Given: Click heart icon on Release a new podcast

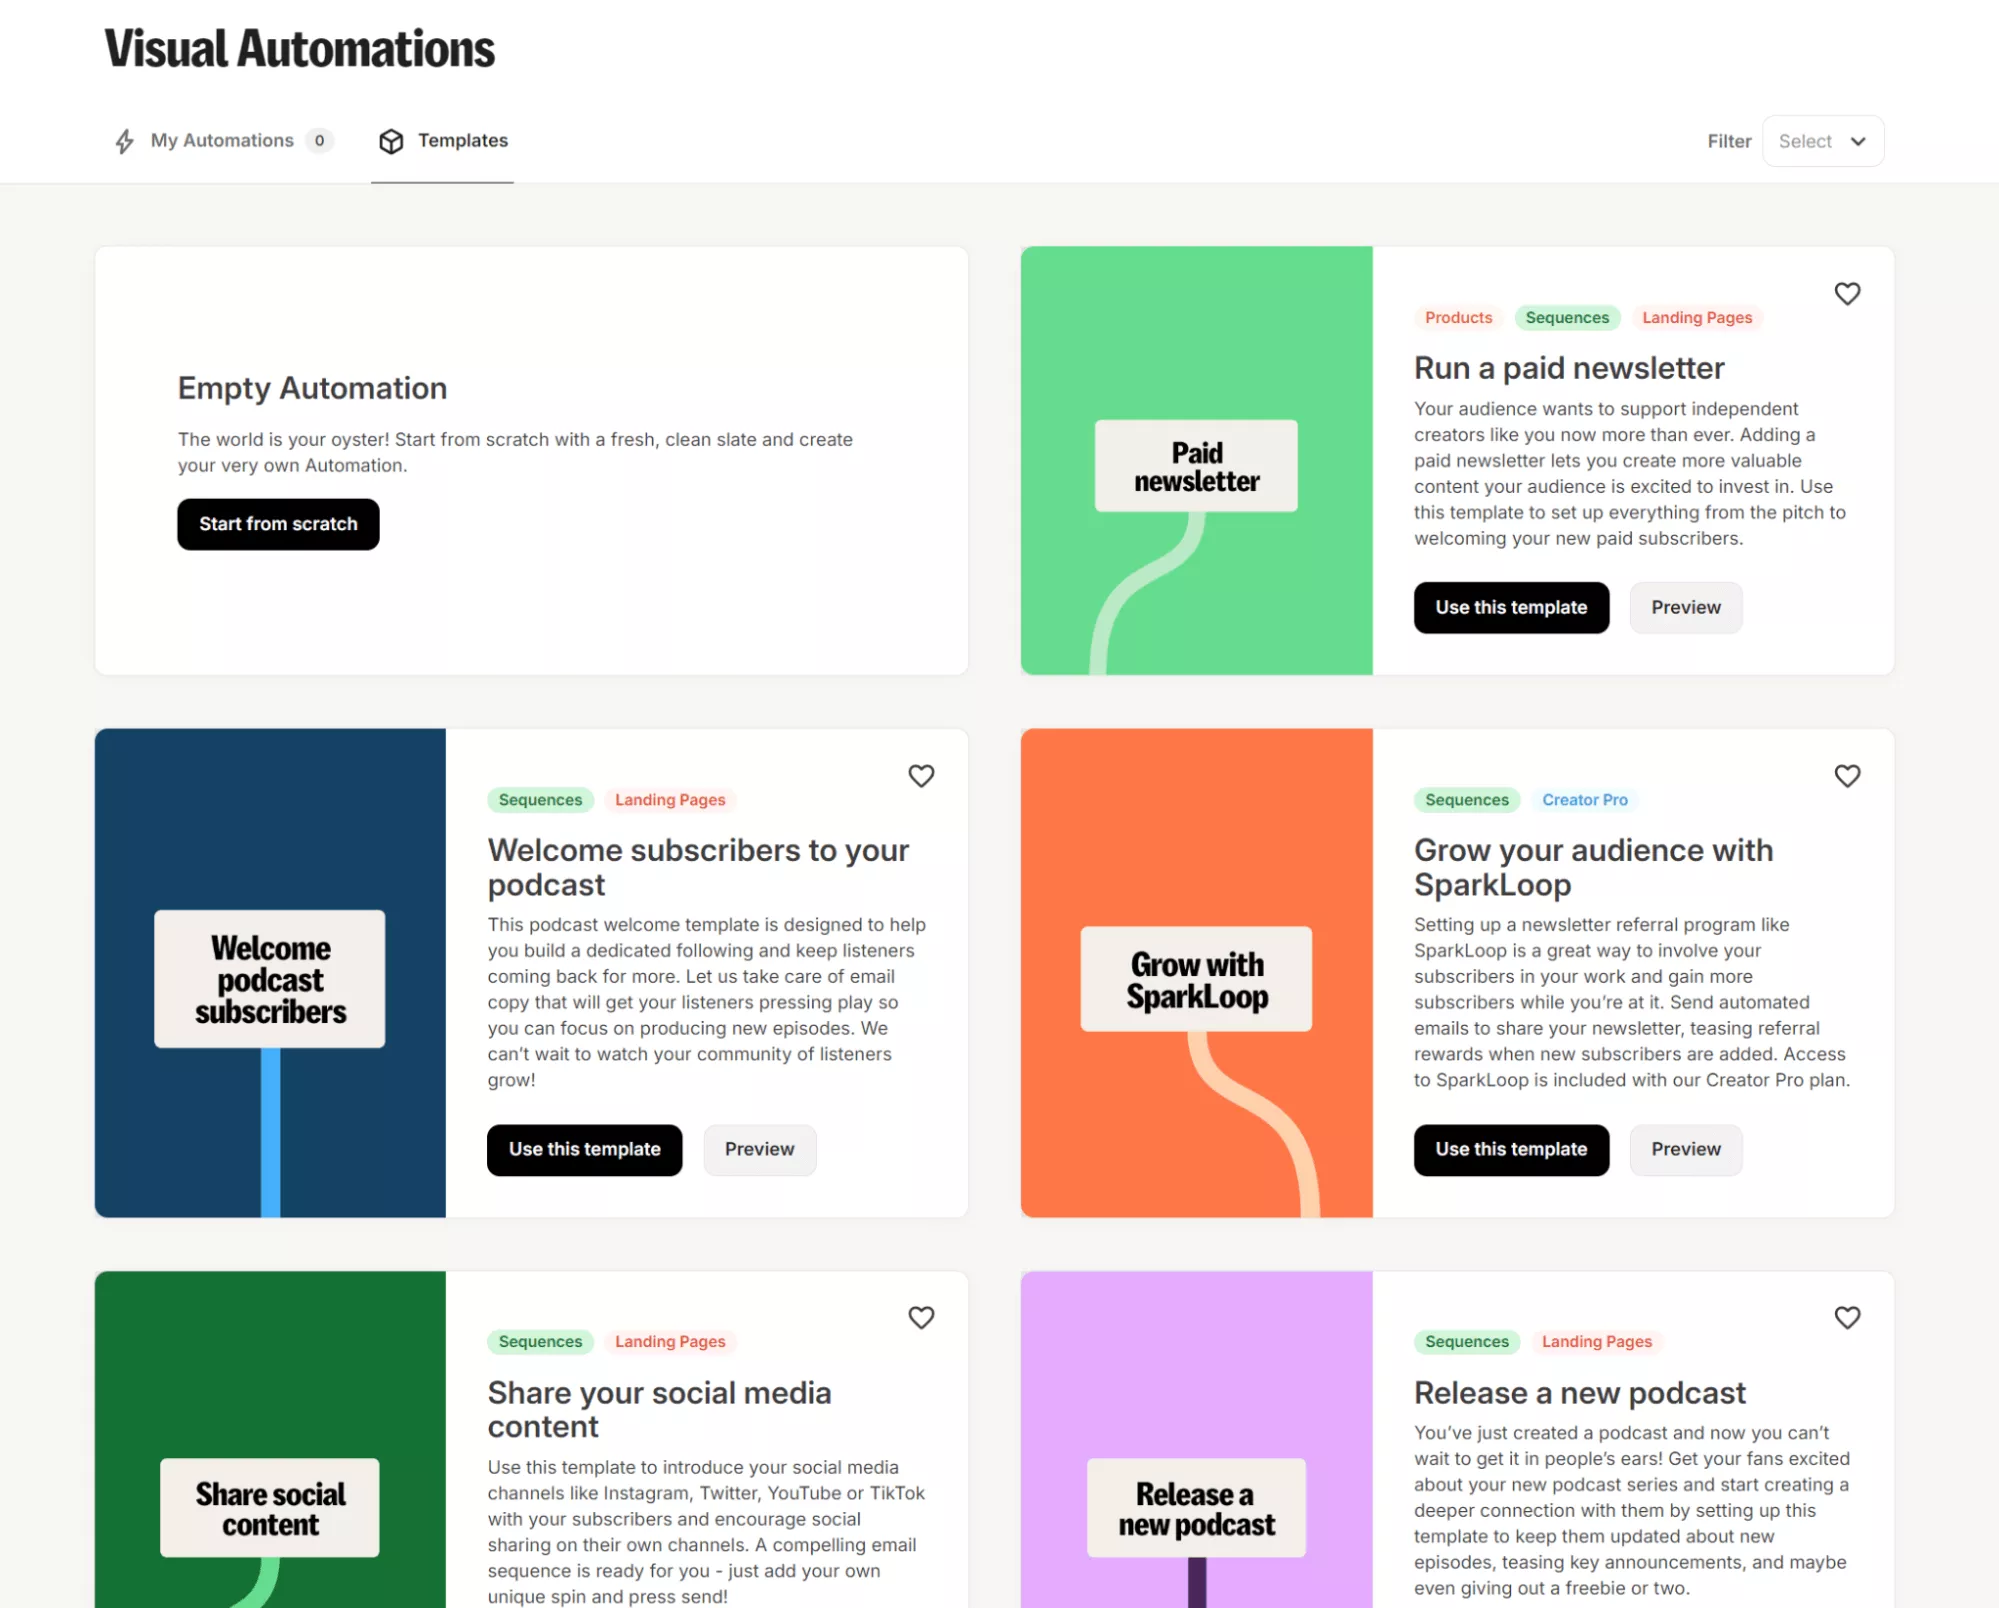Looking at the screenshot, I should [1846, 1318].
